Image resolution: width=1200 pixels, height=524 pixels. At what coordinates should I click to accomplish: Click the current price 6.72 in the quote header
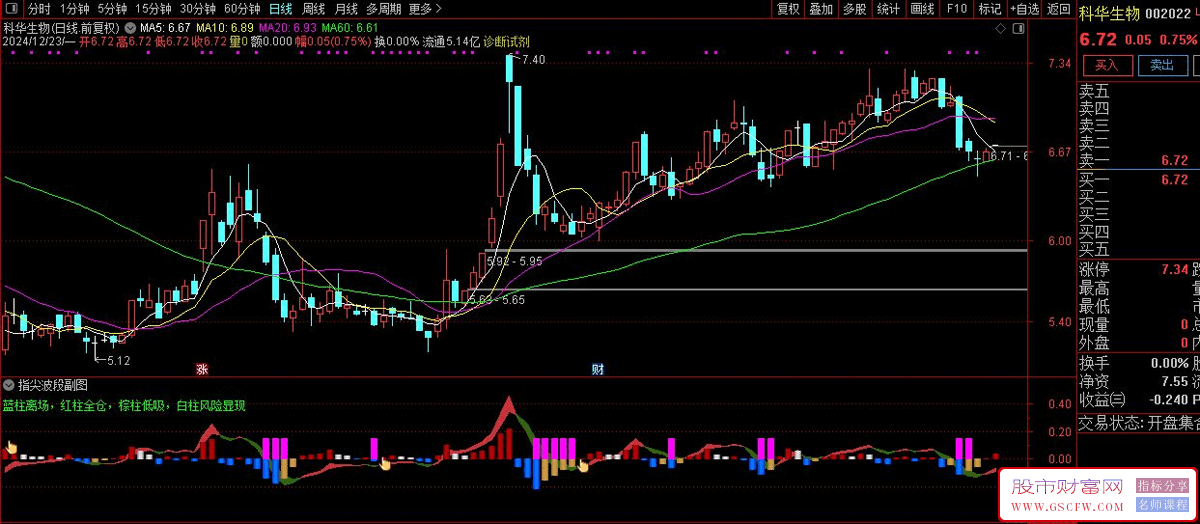pos(1098,39)
